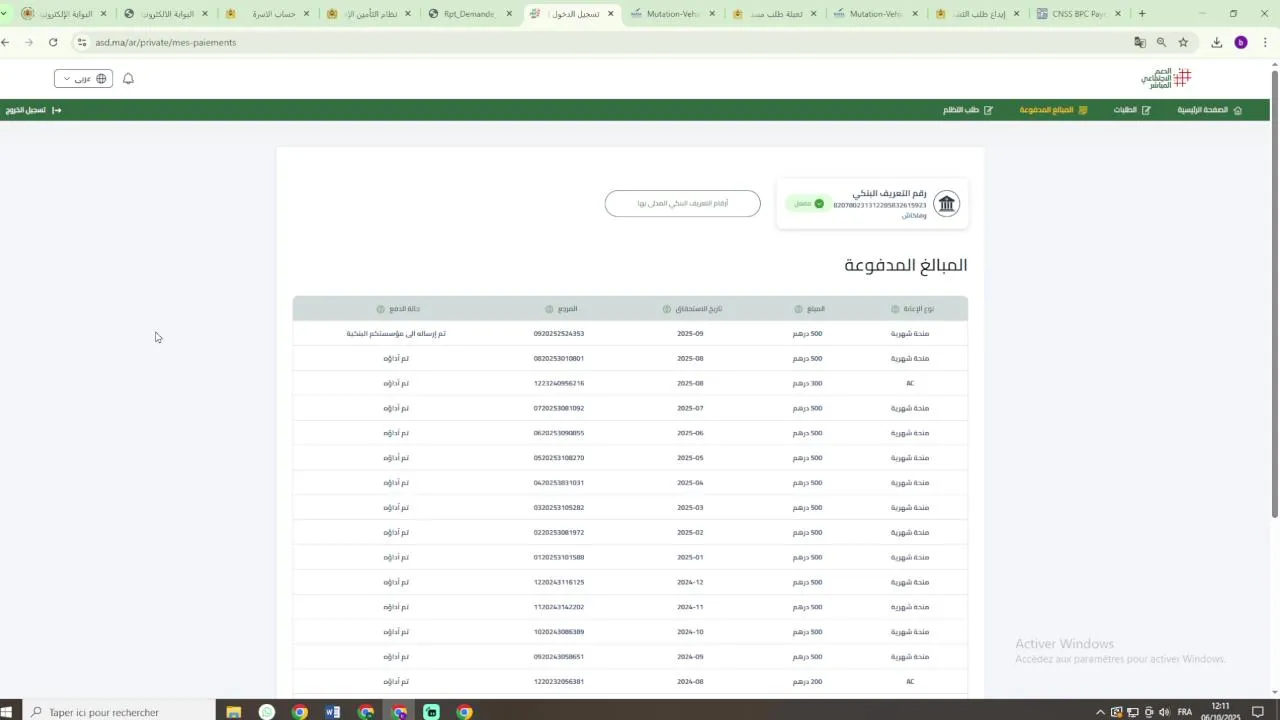Go forward in browser history
The image size is (1280, 720).
pyautogui.click(x=28, y=43)
